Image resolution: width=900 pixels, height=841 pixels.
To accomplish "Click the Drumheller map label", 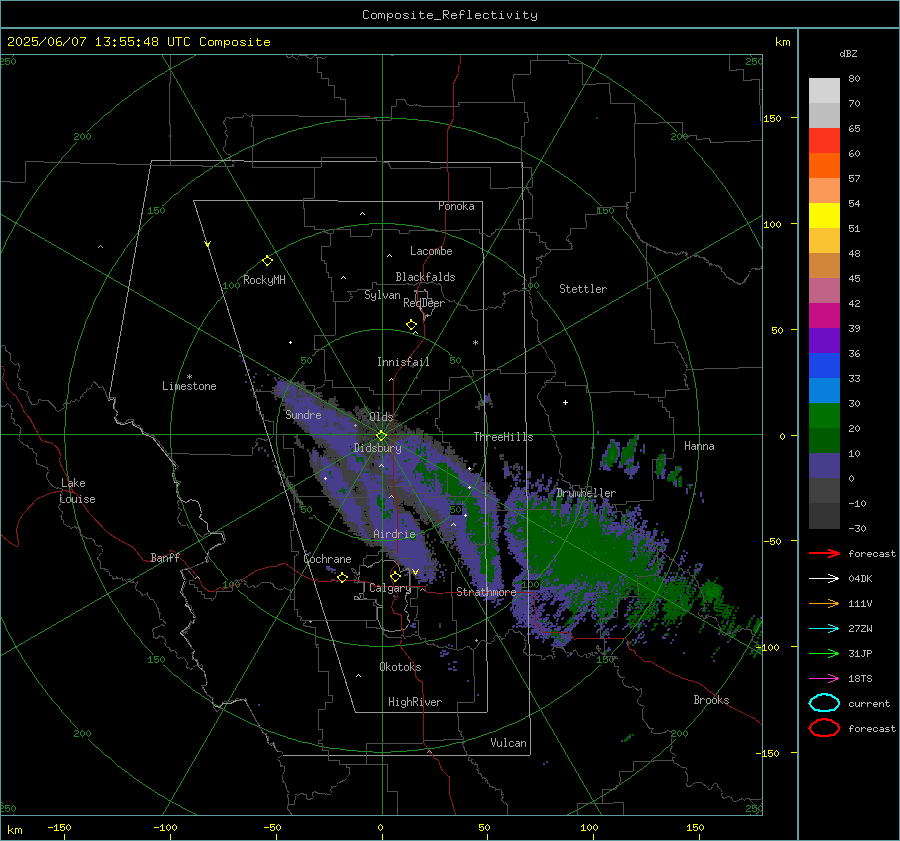I will (586, 493).
